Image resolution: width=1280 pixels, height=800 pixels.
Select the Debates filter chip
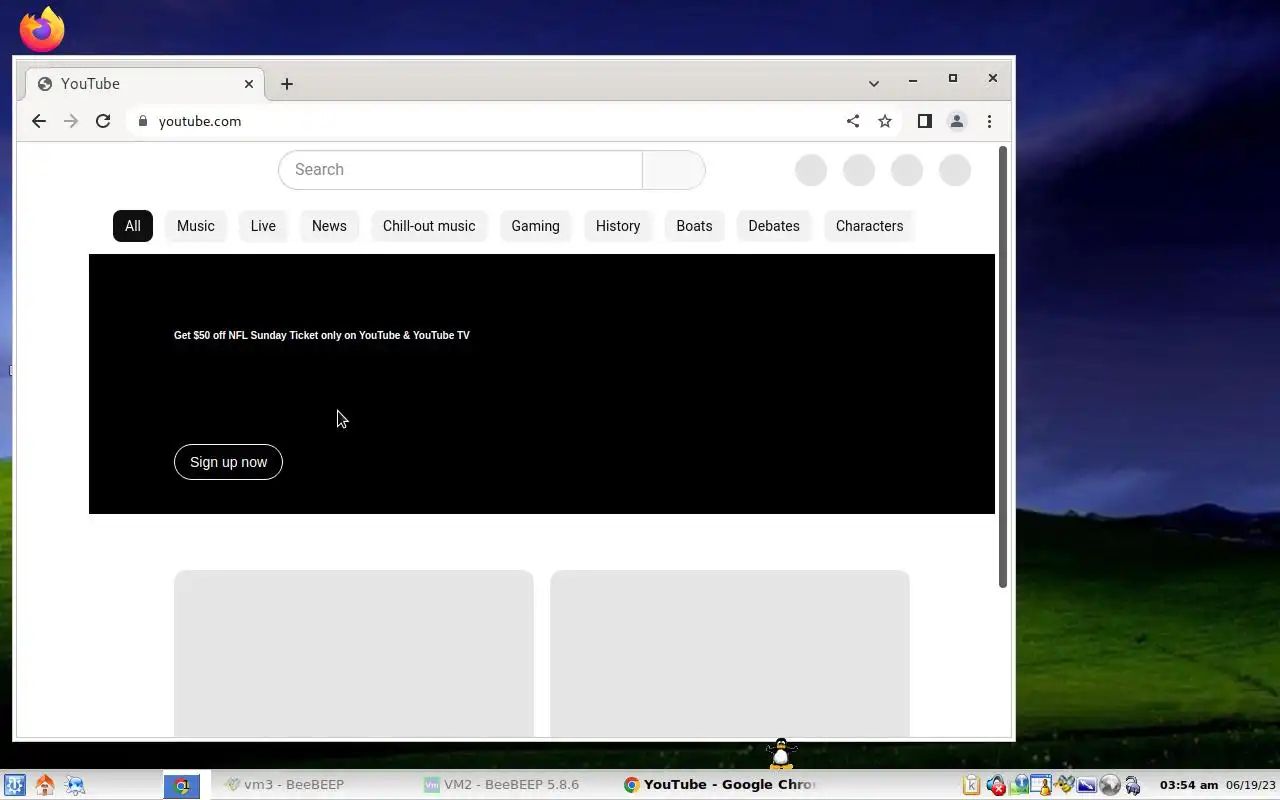[x=774, y=226]
